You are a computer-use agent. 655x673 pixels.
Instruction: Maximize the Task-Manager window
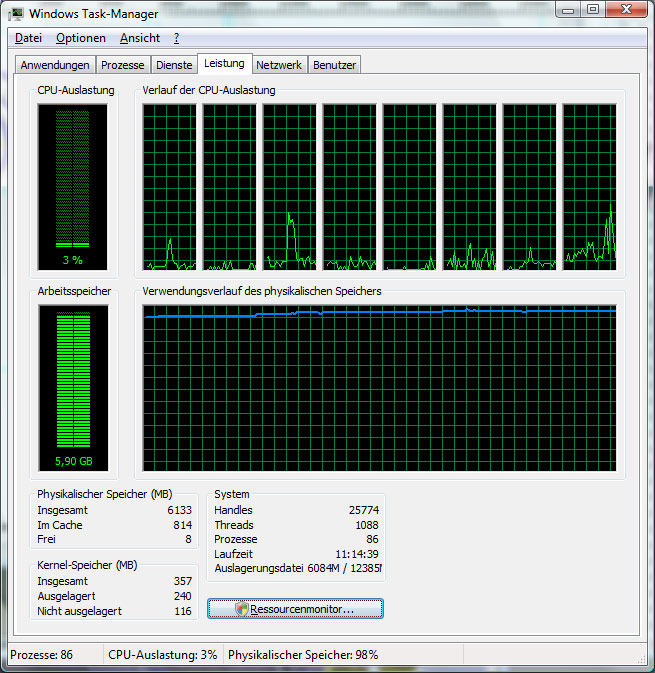(x=593, y=10)
